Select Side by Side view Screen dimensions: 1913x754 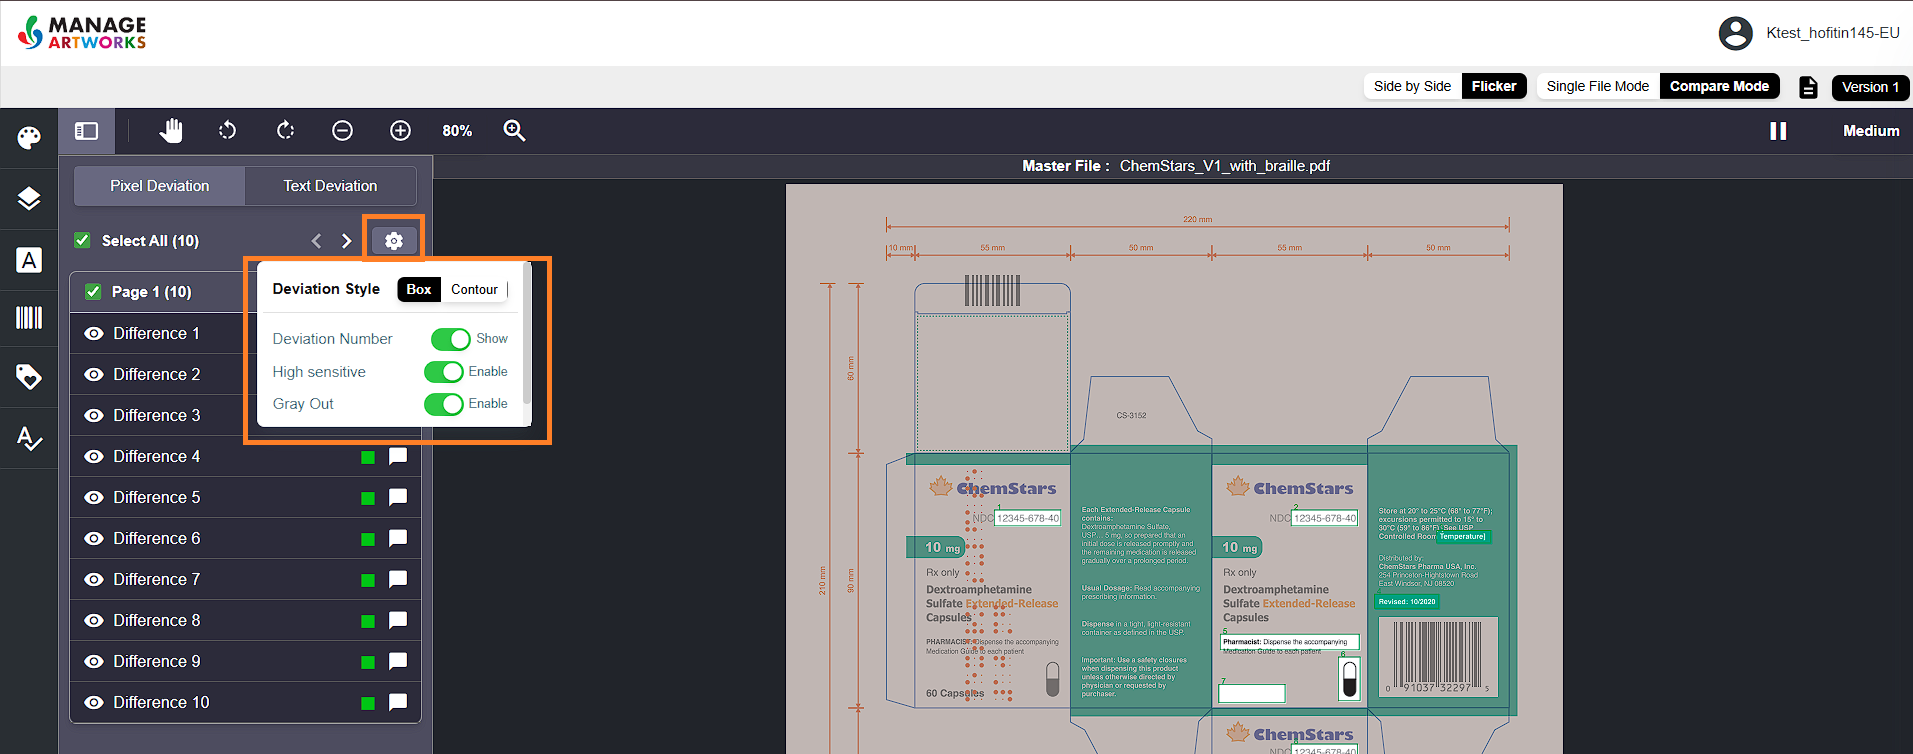1412,86
